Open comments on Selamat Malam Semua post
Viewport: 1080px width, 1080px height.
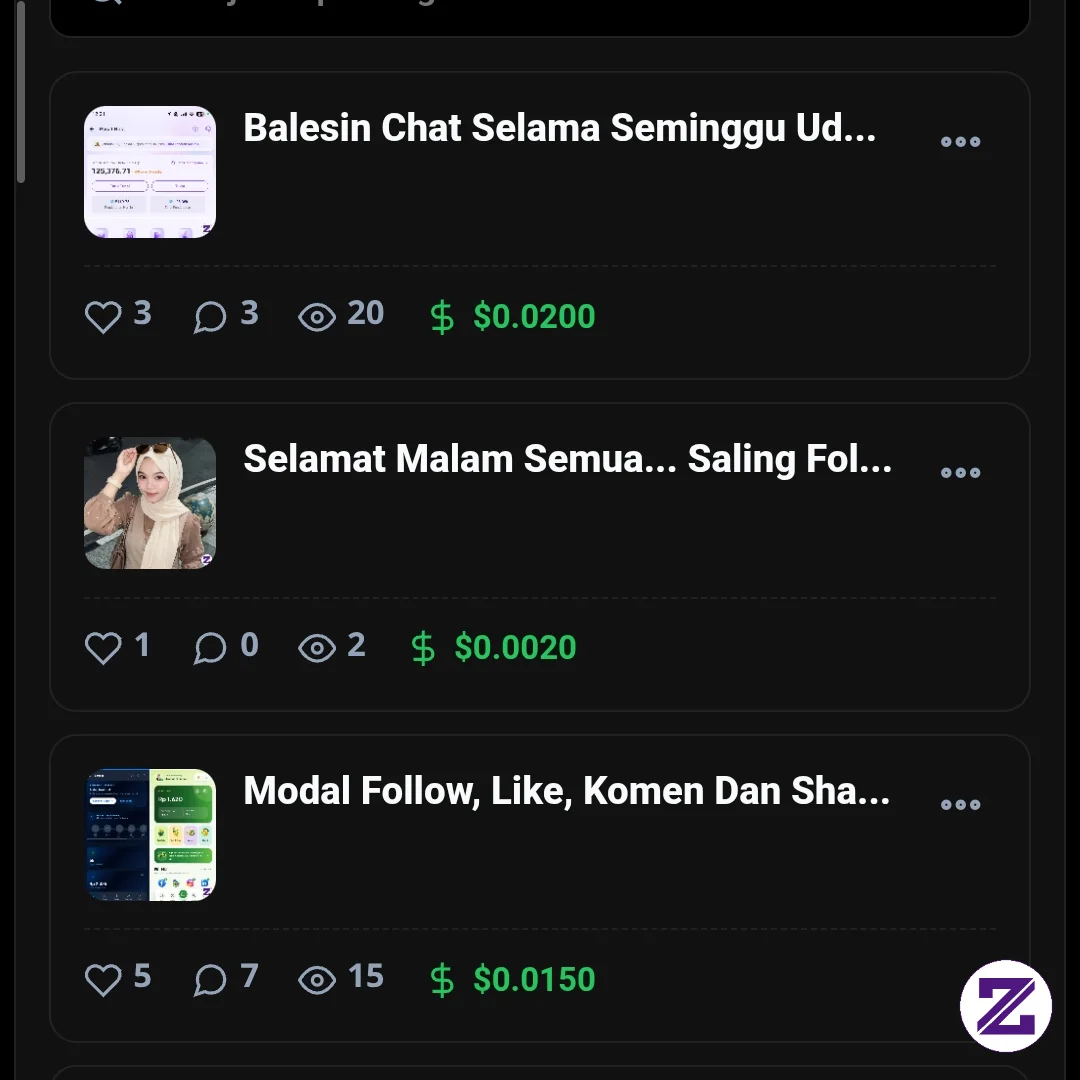pos(210,648)
